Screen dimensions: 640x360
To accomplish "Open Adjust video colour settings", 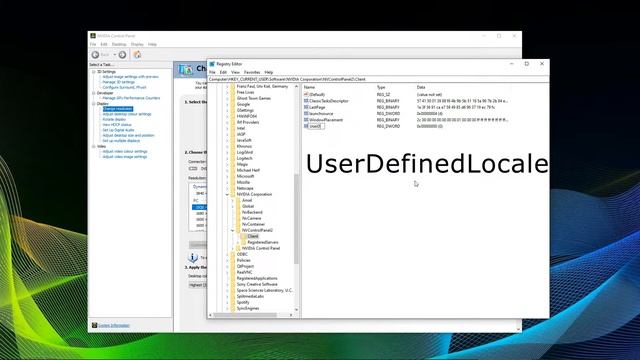I will (x=124, y=151).
